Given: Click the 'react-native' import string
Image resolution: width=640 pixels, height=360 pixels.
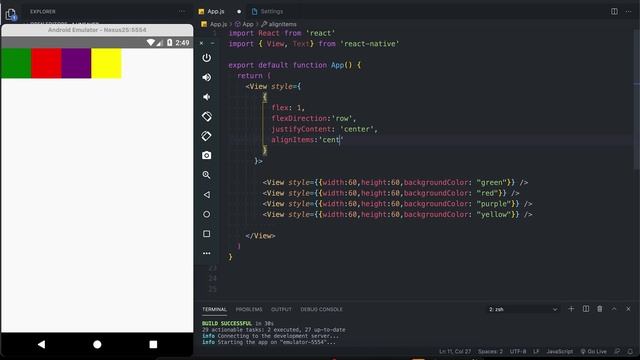Looking at the screenshot, I should 370,44.
